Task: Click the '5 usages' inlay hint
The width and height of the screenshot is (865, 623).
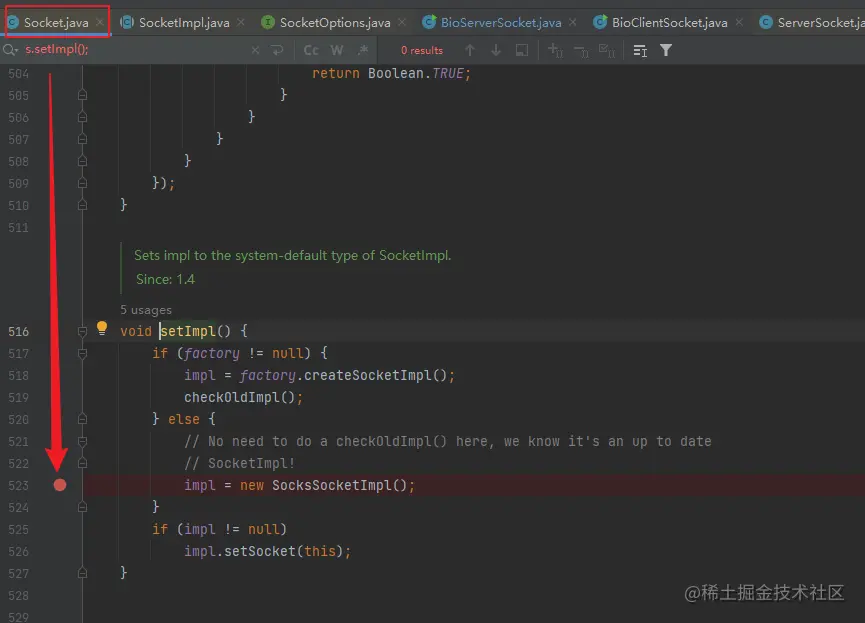Action: [146, 310]
